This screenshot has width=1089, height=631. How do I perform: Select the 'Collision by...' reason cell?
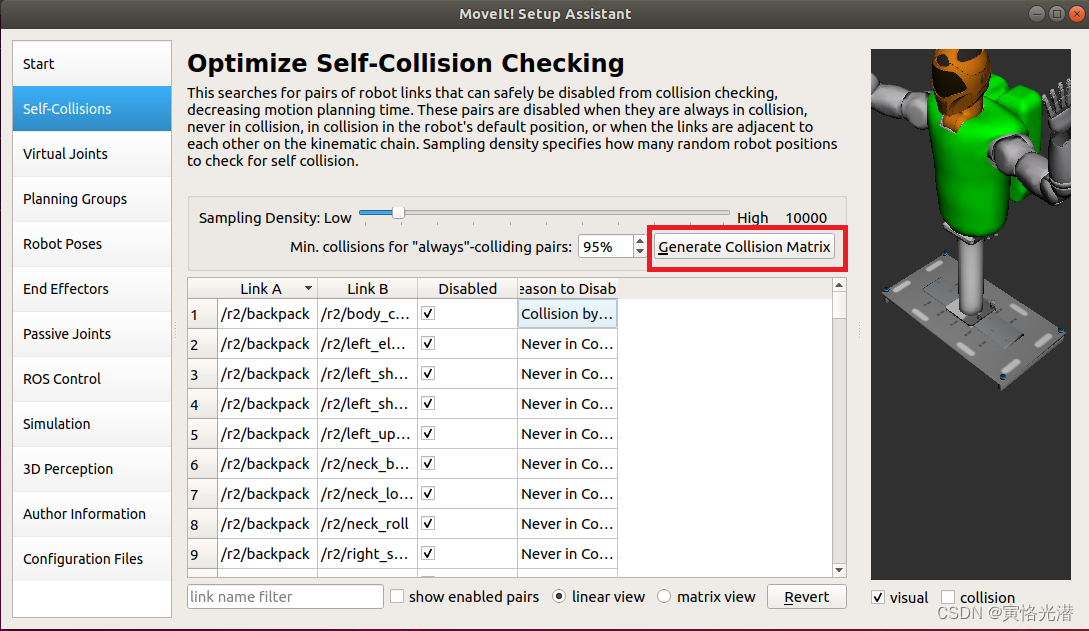(x=567, y=314)
